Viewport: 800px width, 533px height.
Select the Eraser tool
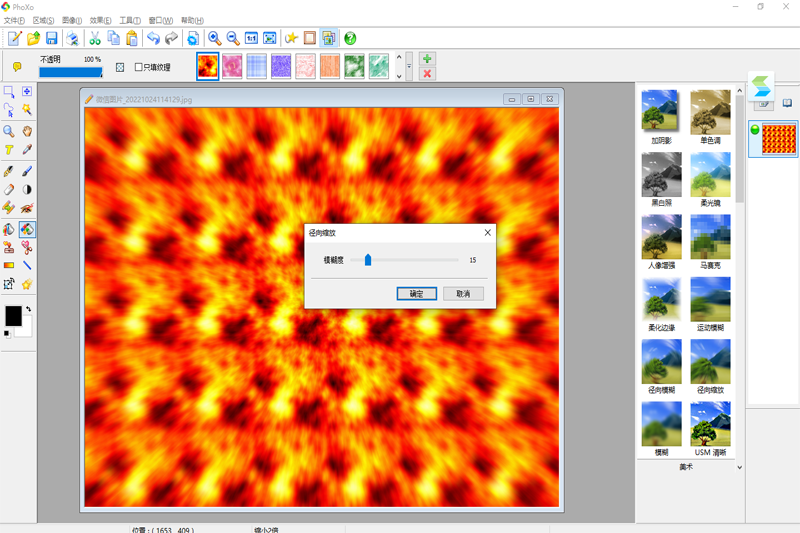(9, 190)
